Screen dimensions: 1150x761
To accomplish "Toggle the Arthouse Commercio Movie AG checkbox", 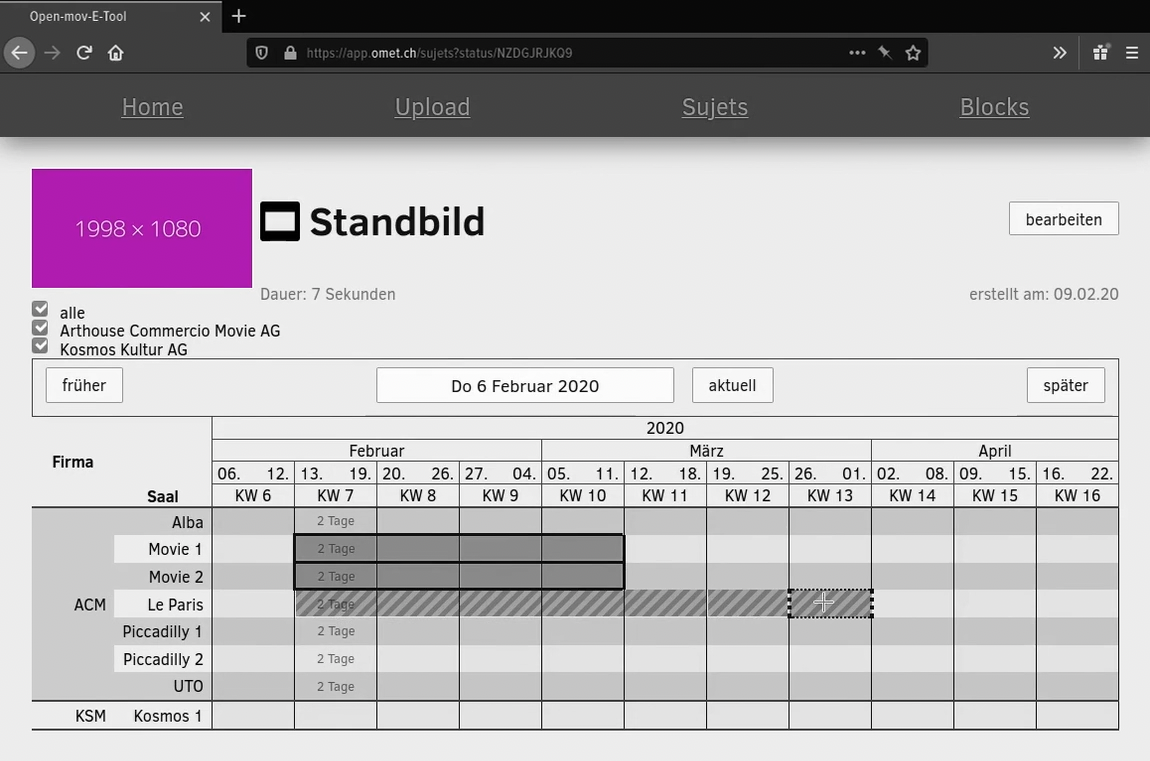I will [40, 328].
